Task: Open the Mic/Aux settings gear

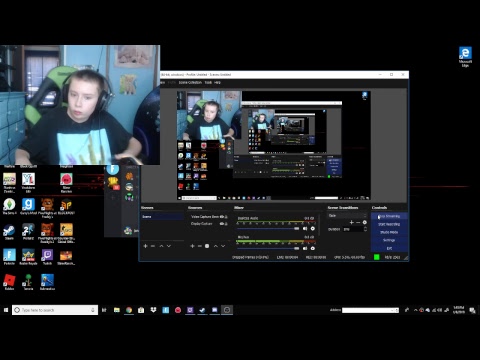Action: pos(313,248)
